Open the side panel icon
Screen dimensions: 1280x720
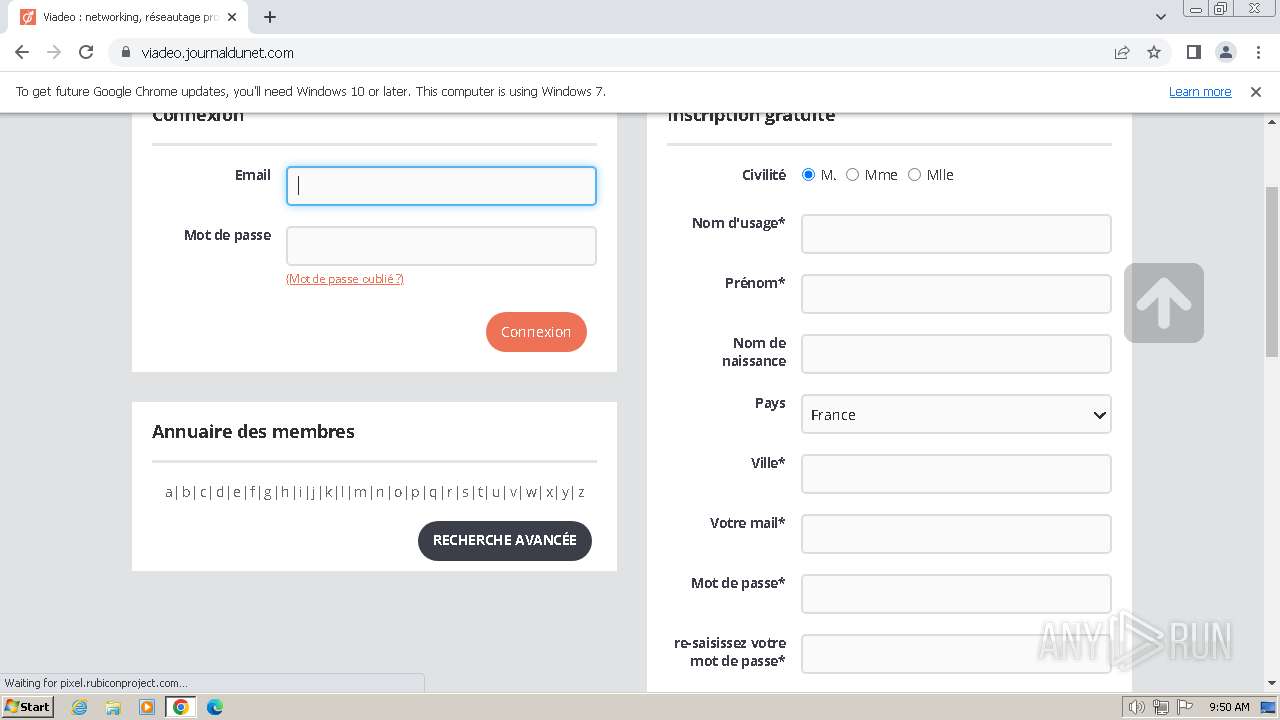tap(1193, 52)
